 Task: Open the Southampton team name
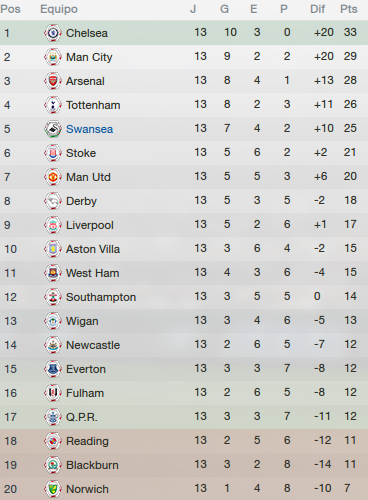pyautogui.click(x=101, y=297)
